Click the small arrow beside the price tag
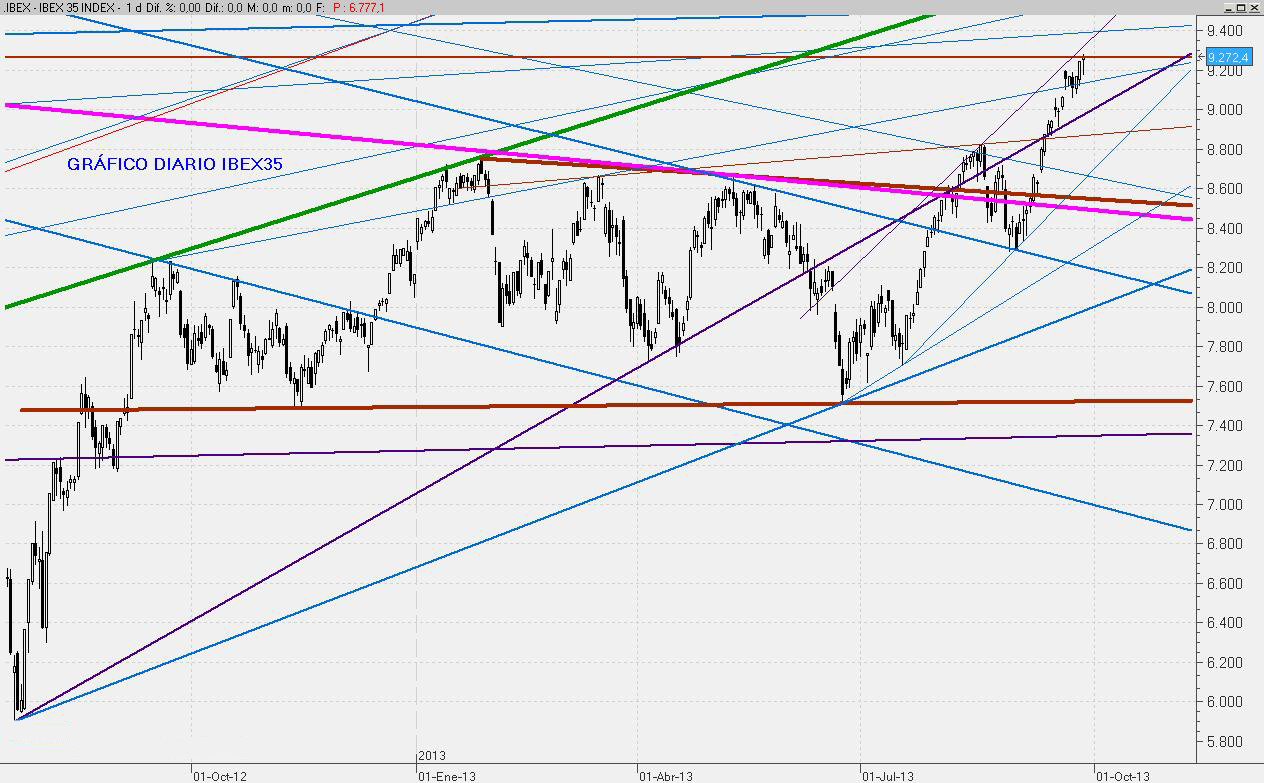Viewport: 1264px width, 783px height. click(1201, 57)
